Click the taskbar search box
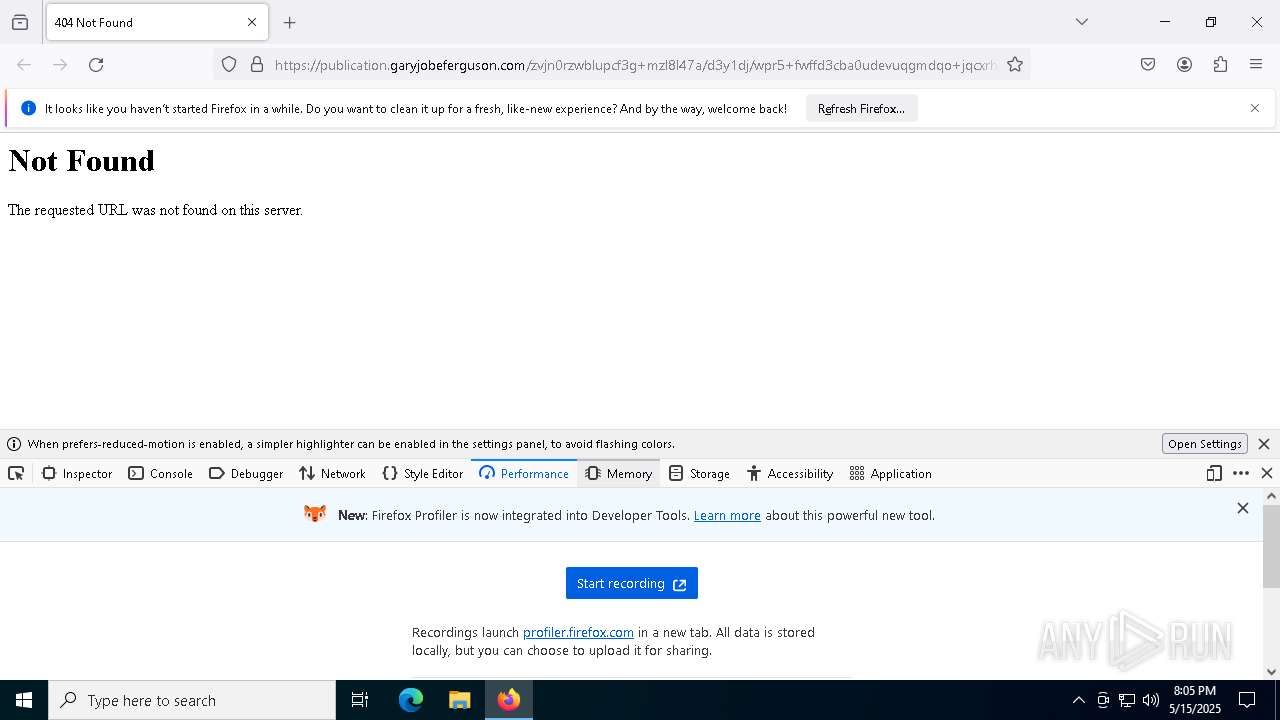The image size is (1280, 720). click(192, 700)
